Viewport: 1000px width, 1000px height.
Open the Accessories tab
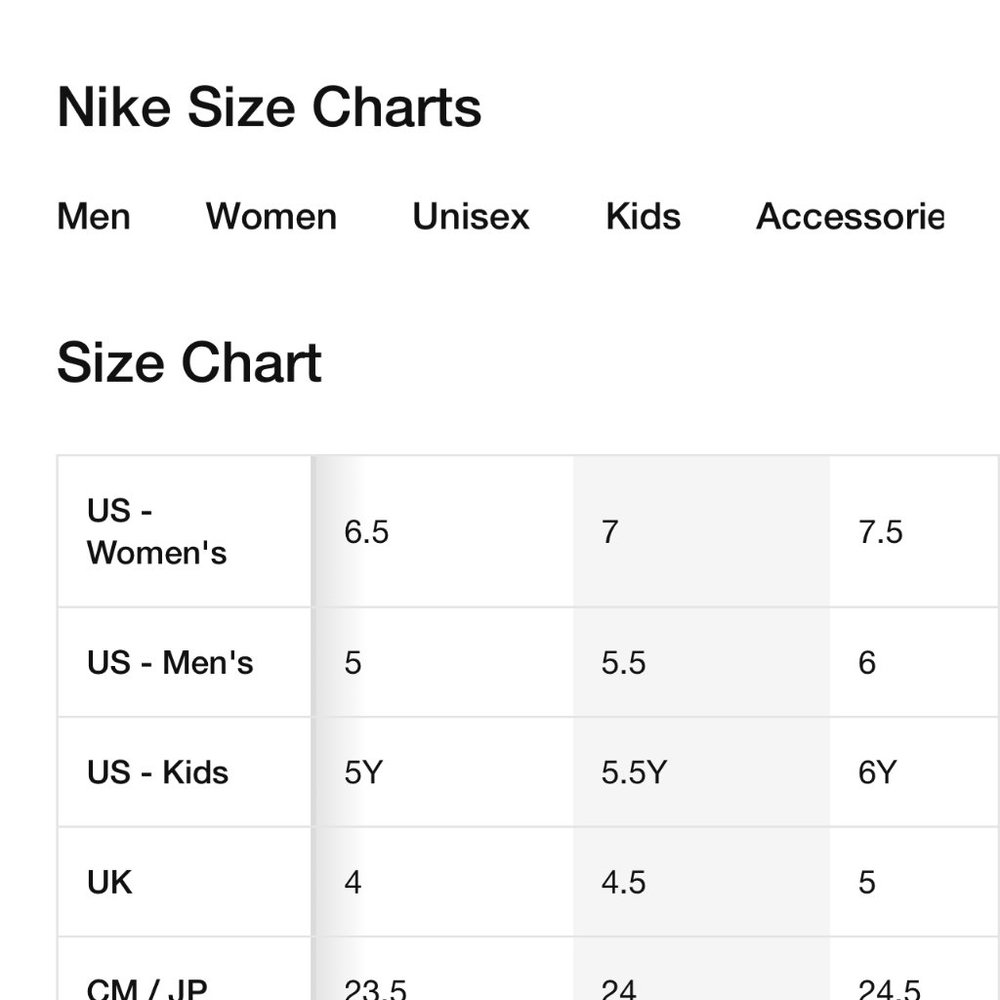(849, 216)
